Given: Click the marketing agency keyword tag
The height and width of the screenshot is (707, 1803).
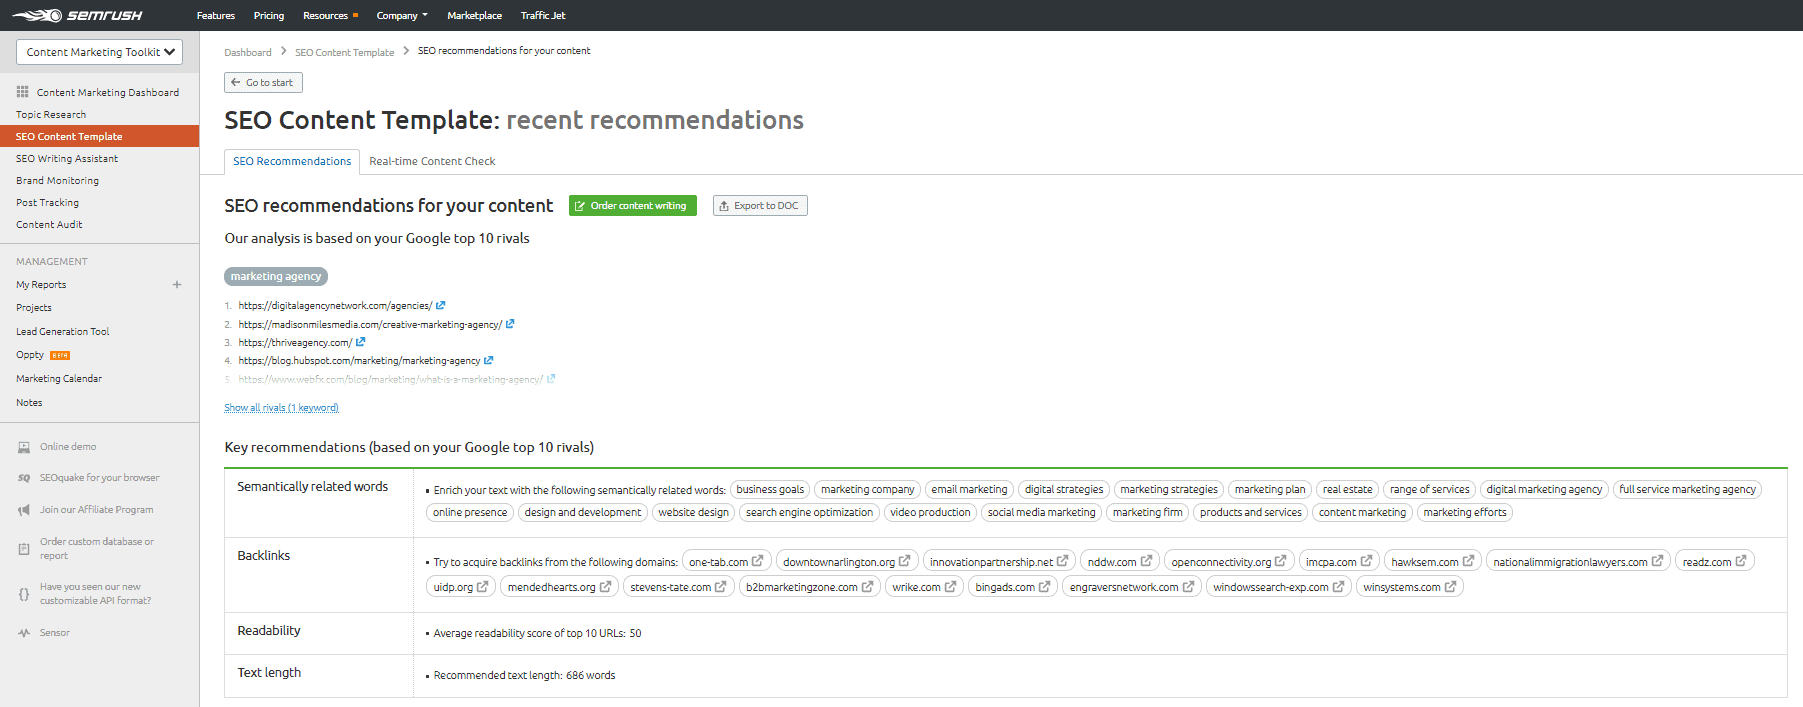Looking at the screenshot, I should coord(276,276).
